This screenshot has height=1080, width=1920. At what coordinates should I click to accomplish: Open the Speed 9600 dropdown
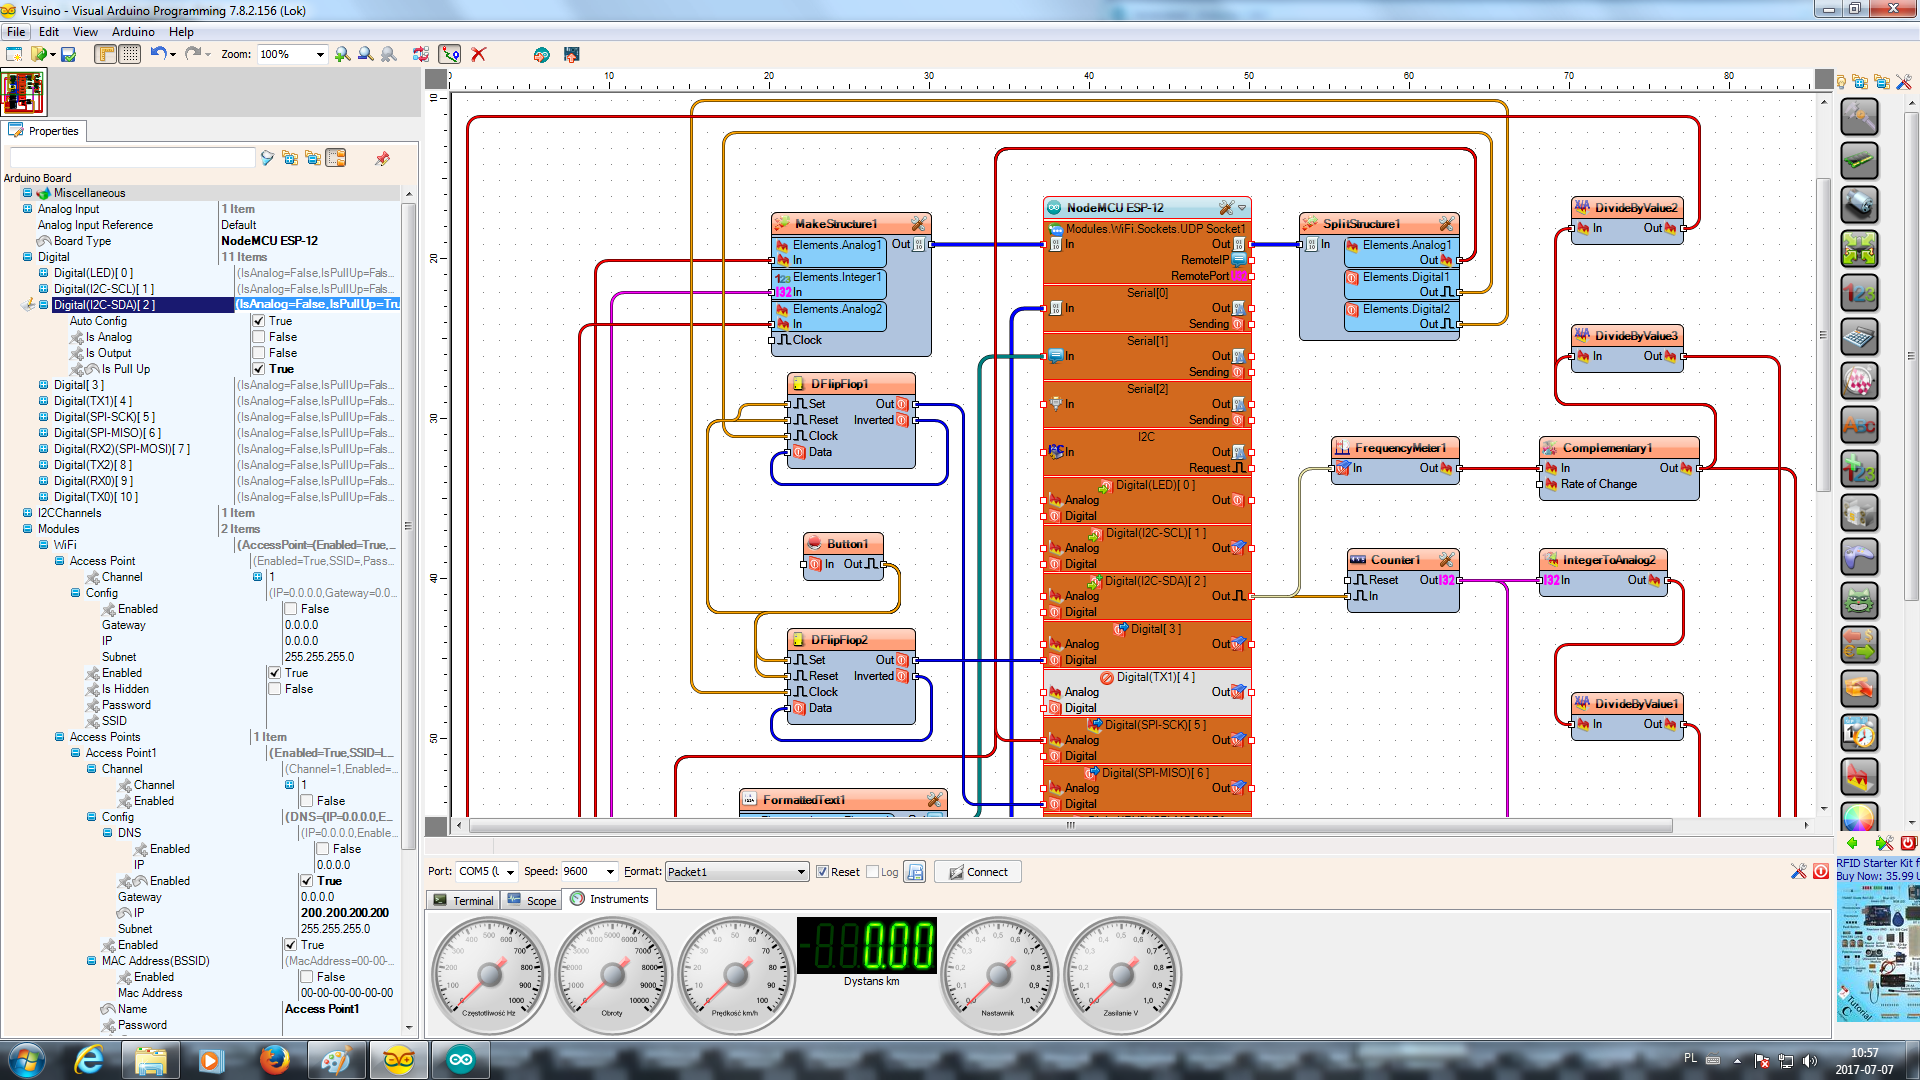coord(611,872)
